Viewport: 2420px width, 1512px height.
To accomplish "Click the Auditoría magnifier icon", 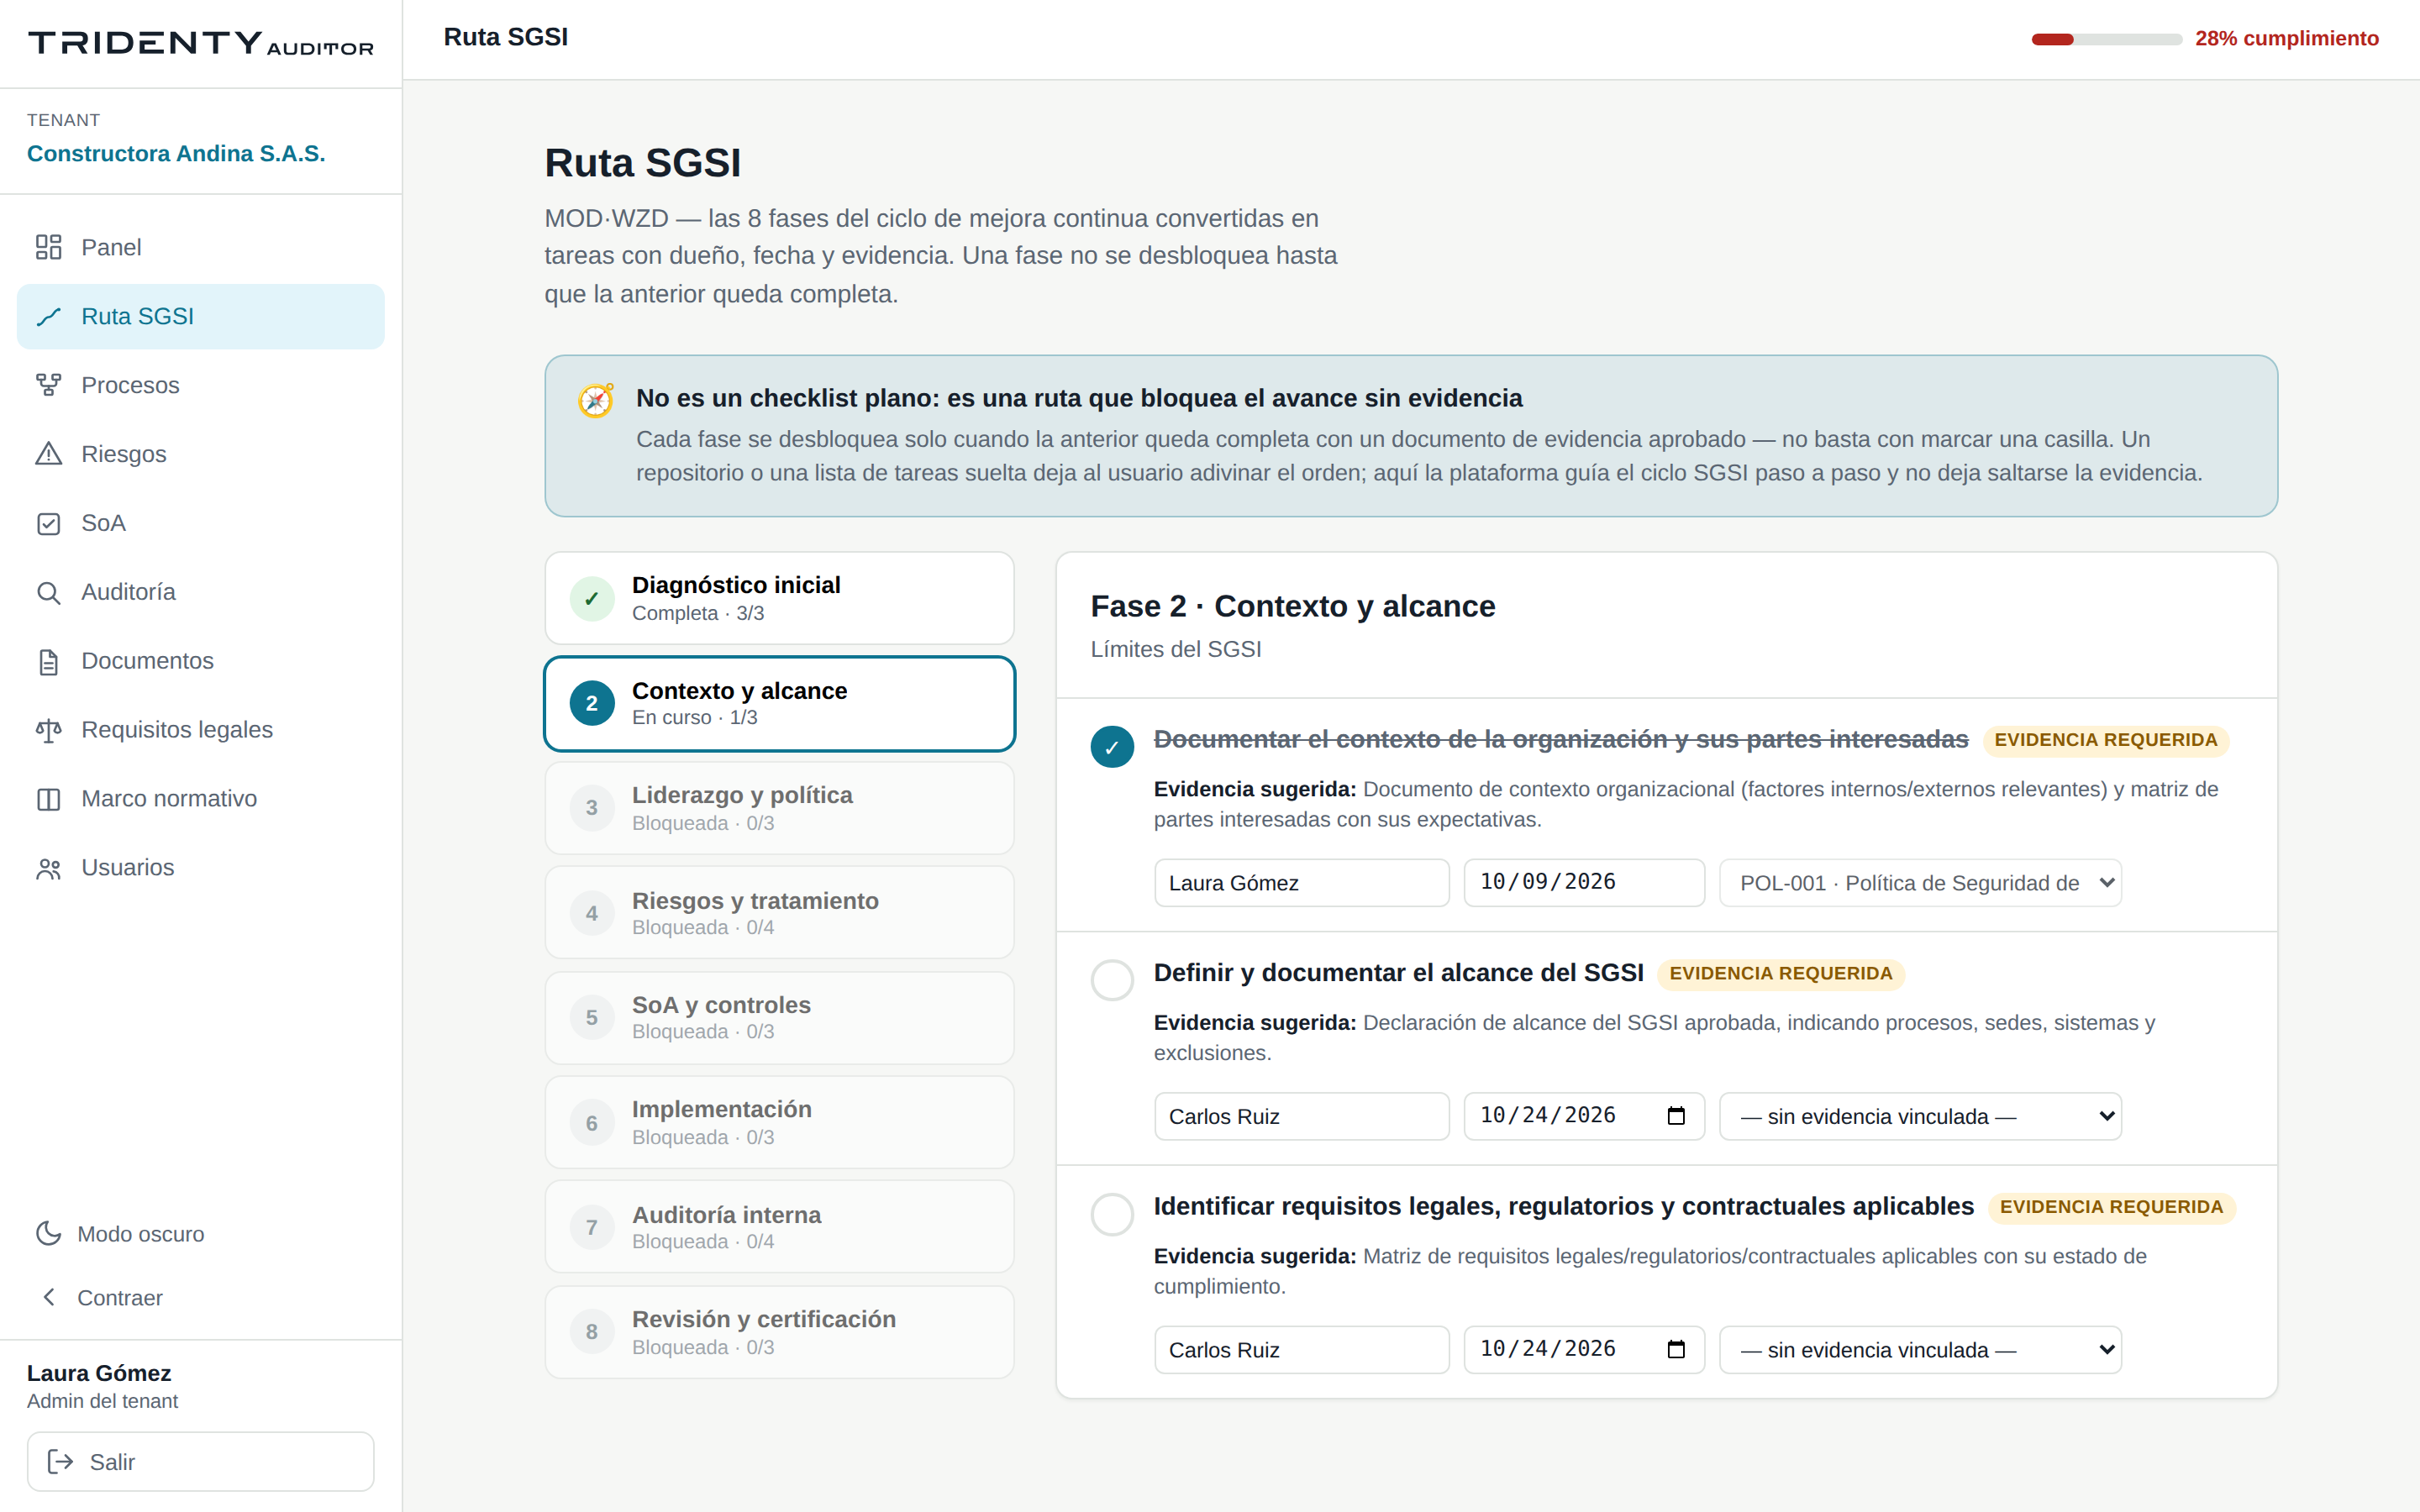I will [x=48, y=592].
